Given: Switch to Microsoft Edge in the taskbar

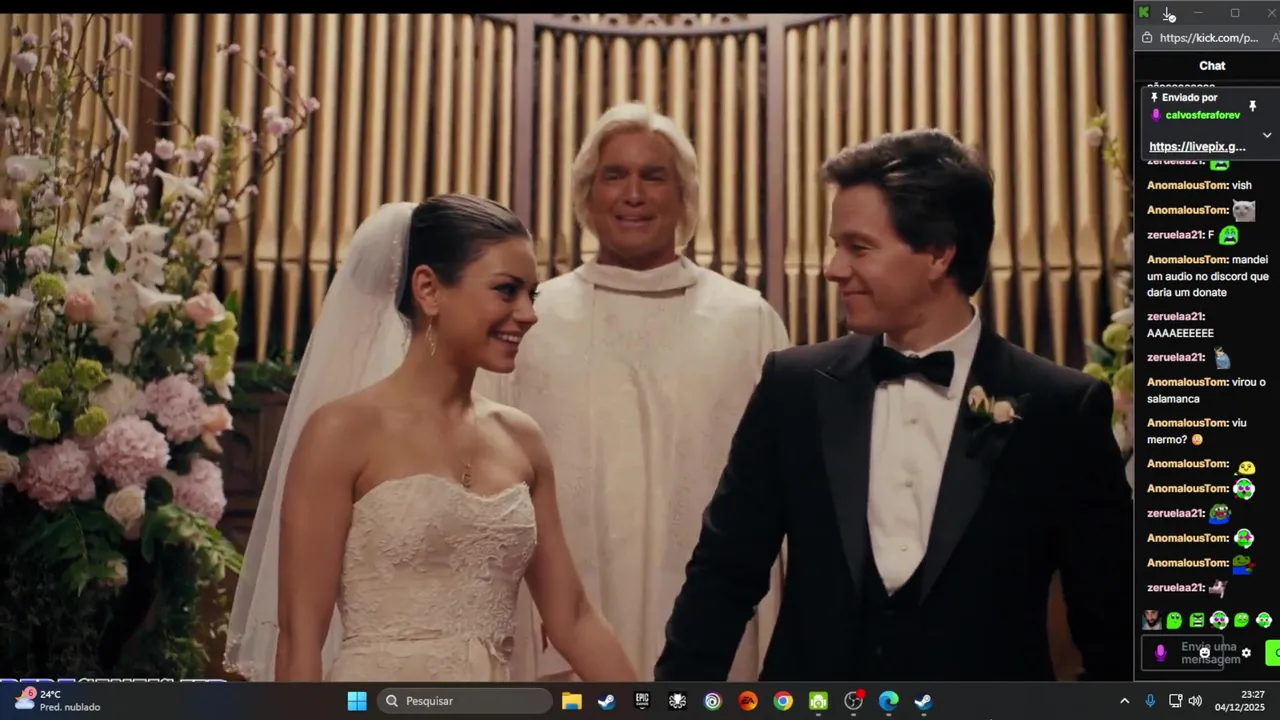Looking at the screenshot, I should click(888, 701).
